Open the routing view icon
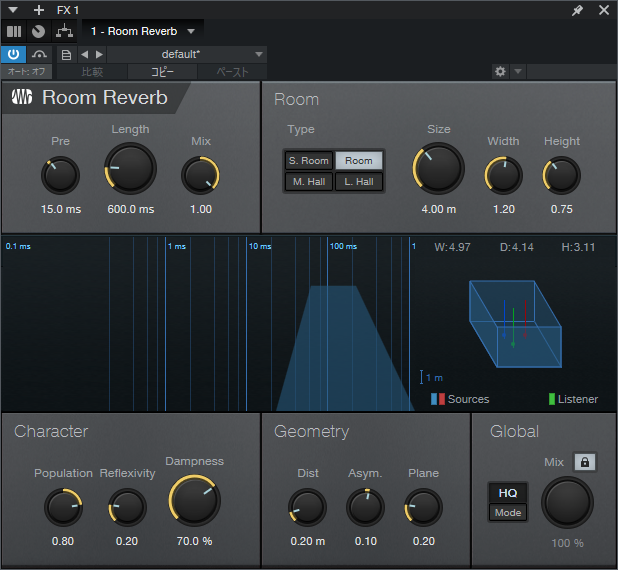Image resolution: width=618 pixels, height=570 pixels. (x=64, y=31)
